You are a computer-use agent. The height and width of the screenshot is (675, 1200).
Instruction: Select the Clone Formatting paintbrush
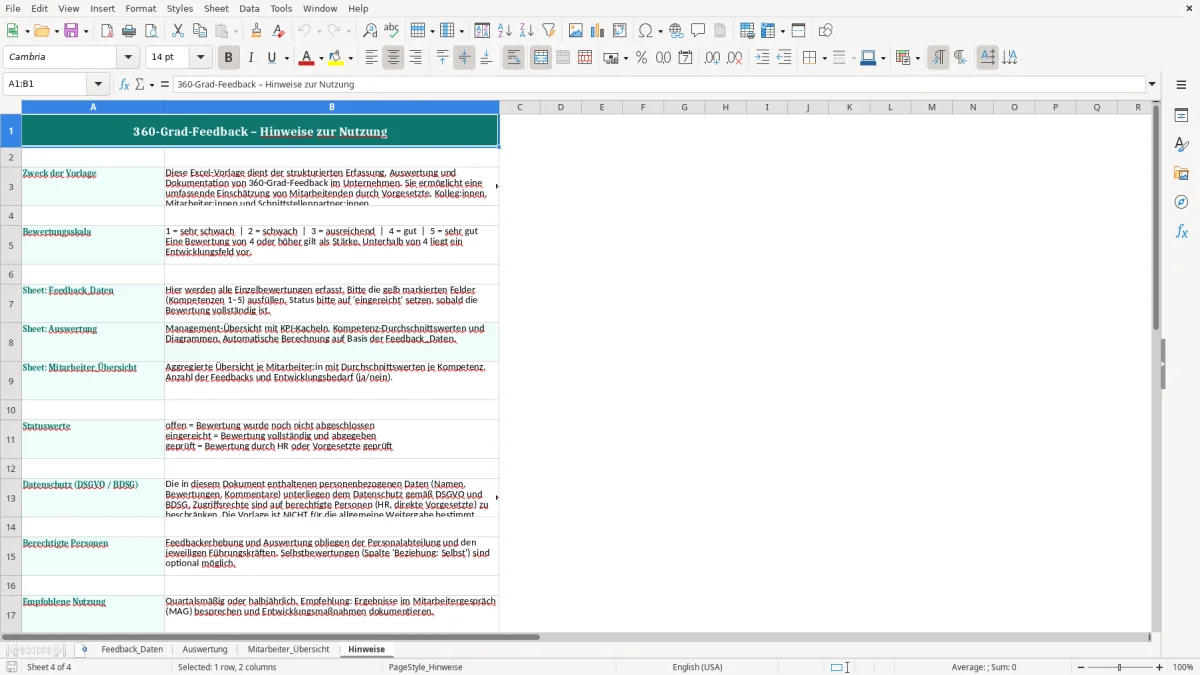[x=256, y=31]
